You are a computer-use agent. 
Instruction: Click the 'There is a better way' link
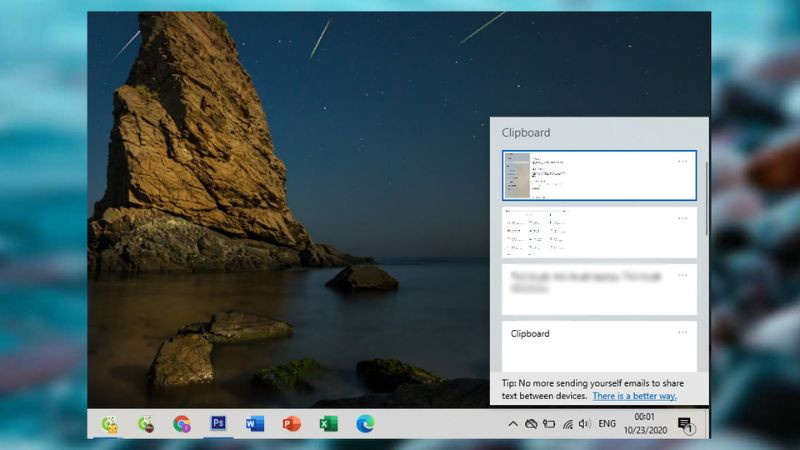coord(634,396)
